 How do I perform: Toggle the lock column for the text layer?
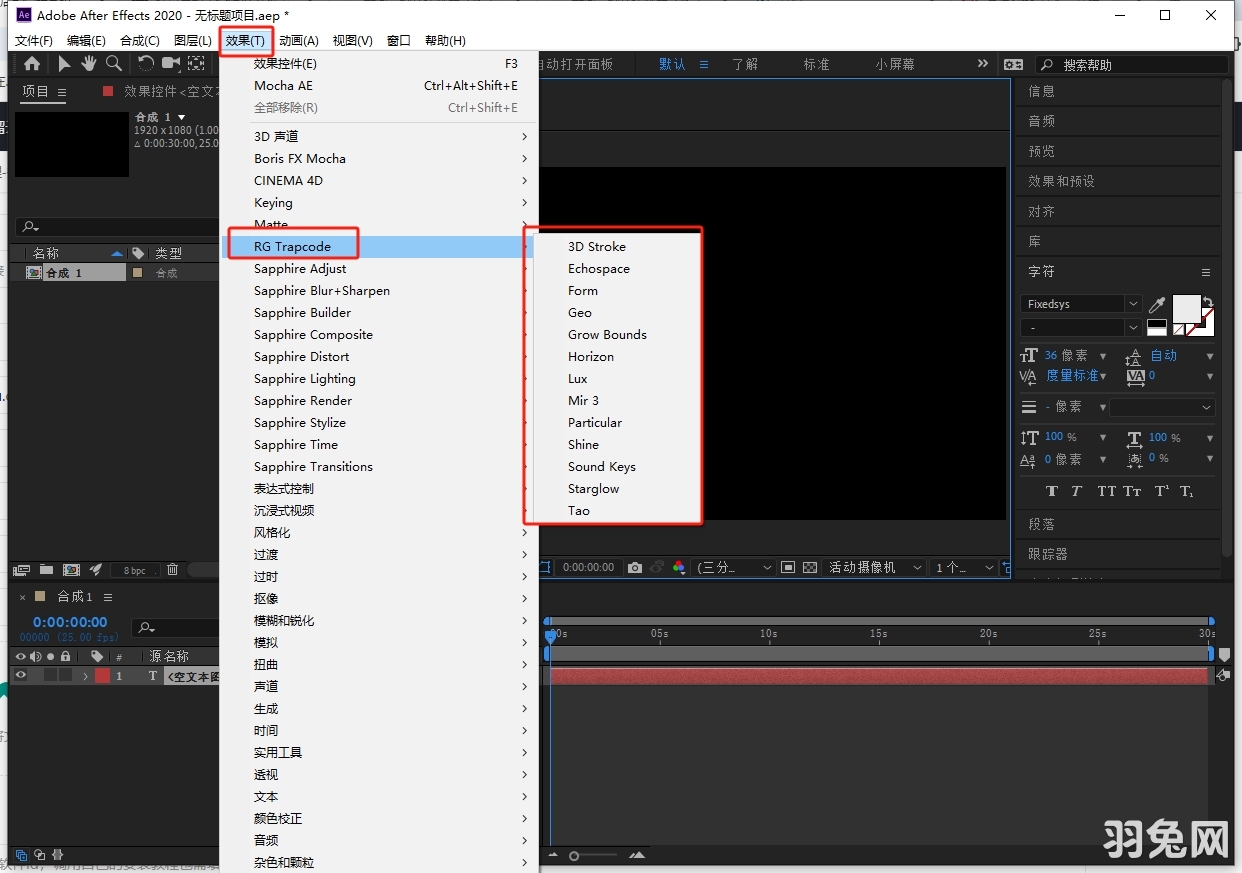click(x=64, y=675)
